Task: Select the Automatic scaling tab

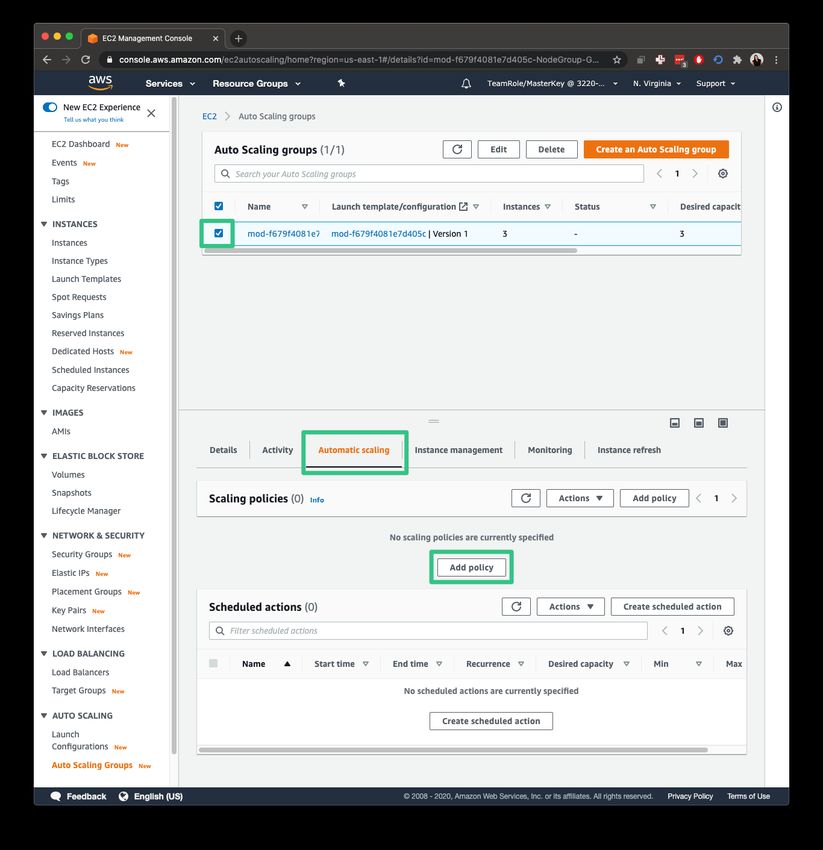Action: [x=353, y=450]
